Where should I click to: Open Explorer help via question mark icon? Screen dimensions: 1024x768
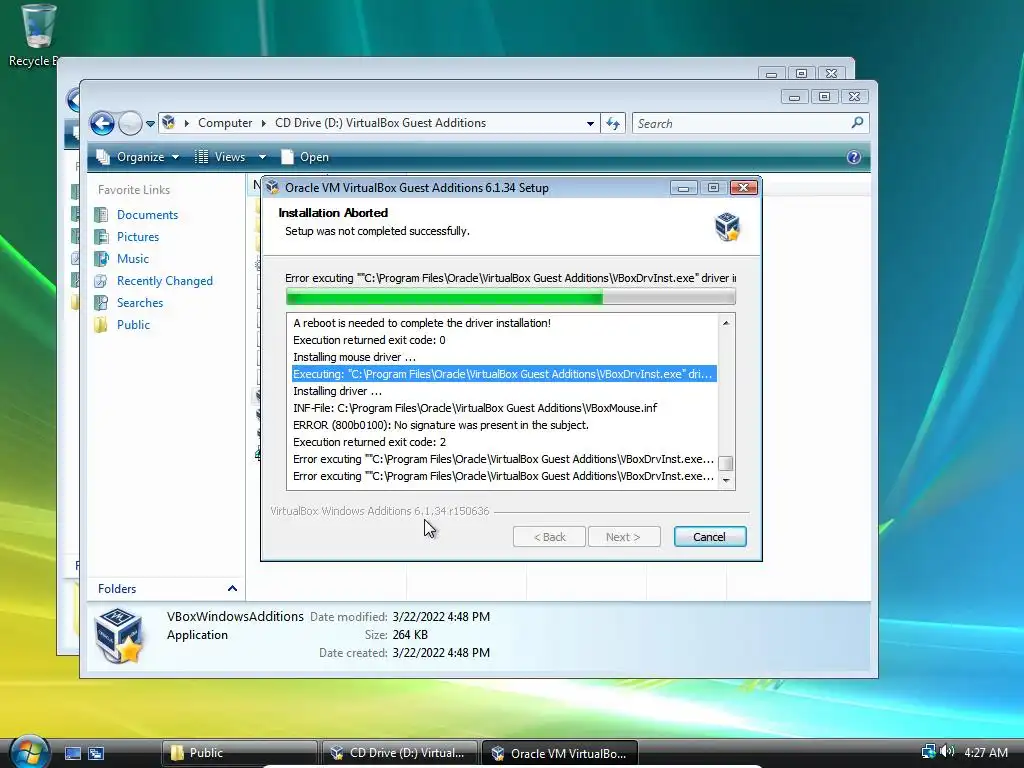tap(854, 157)
